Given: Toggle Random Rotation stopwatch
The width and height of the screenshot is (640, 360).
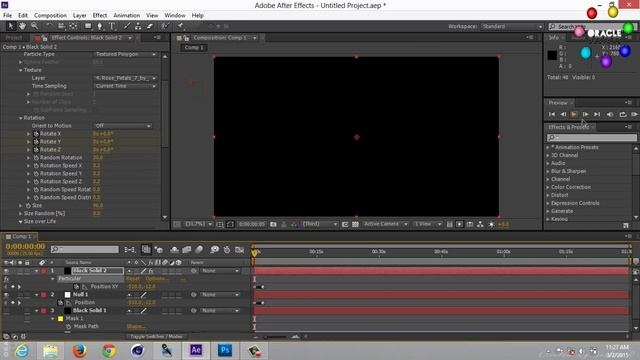Looking at the screenshot, I should 36,158.
